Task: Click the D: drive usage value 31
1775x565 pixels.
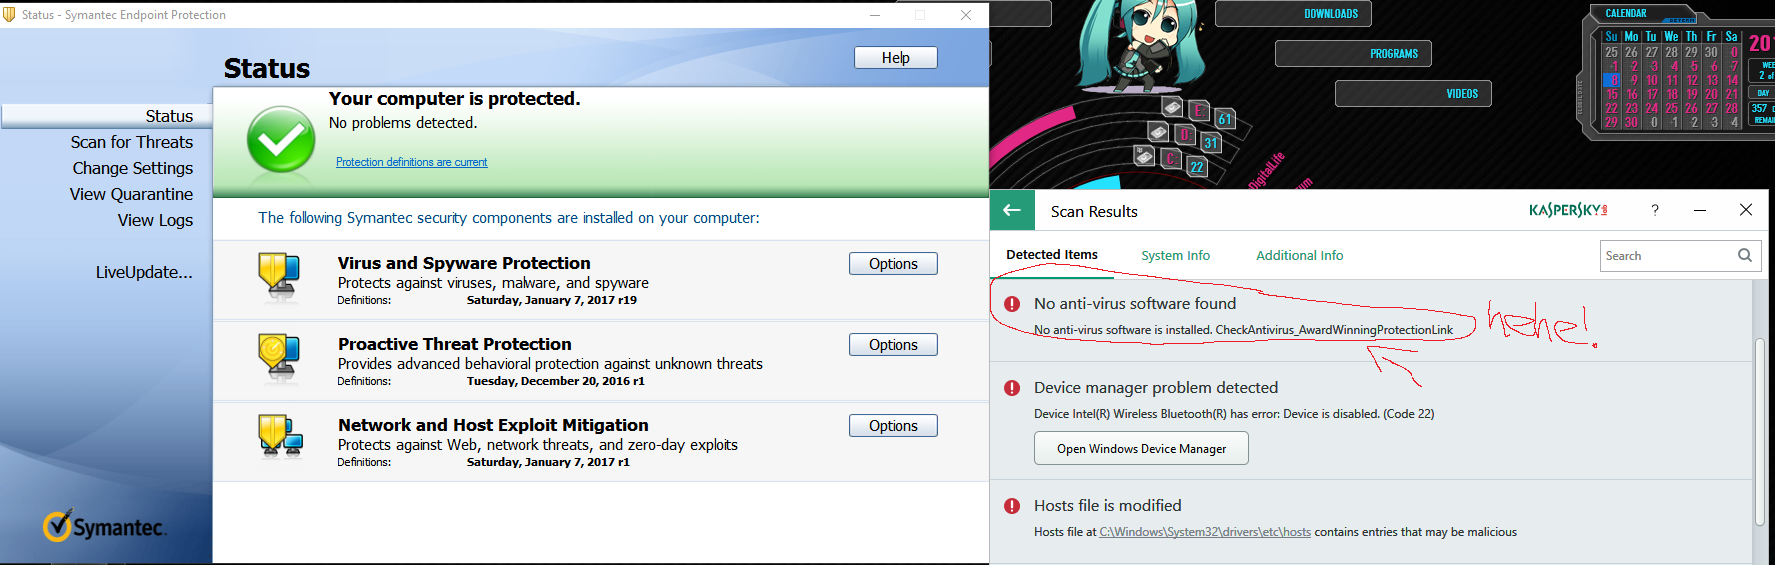Action: [x=1211, y=143]
